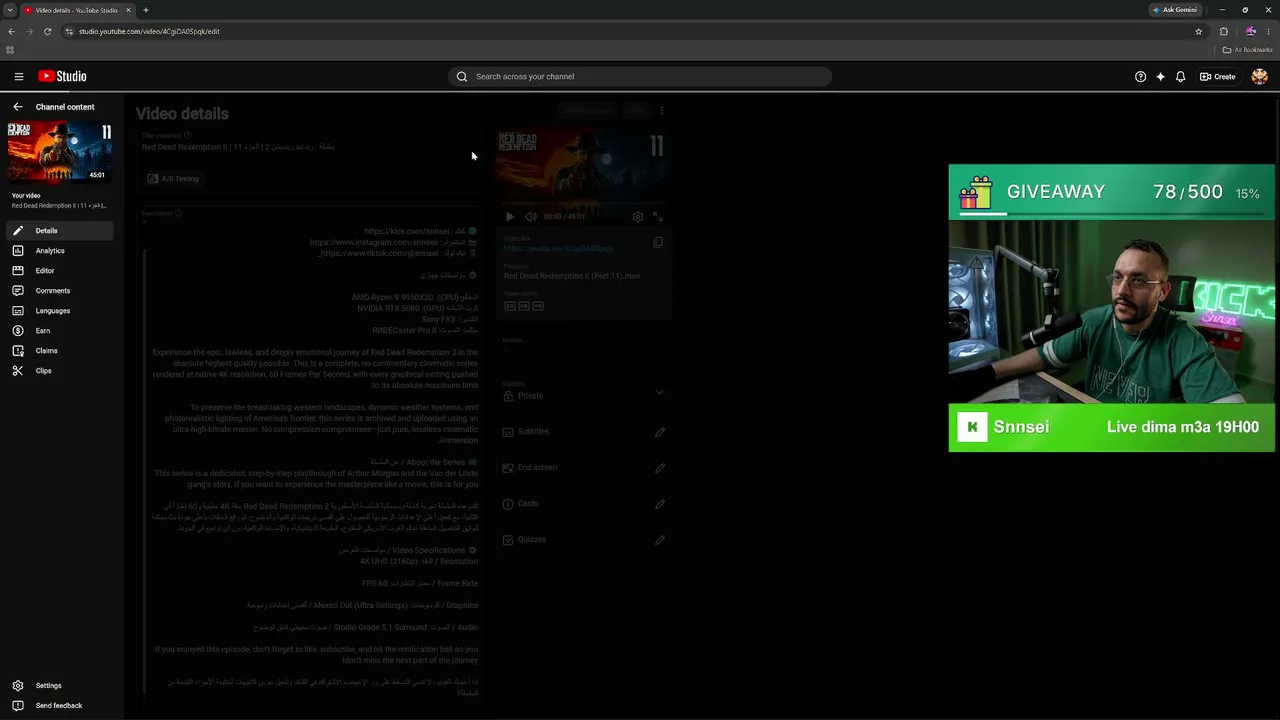Screen dimensions: 1280x720
Task: Open the more options kebab menu
Action: (x=661, y=110)
